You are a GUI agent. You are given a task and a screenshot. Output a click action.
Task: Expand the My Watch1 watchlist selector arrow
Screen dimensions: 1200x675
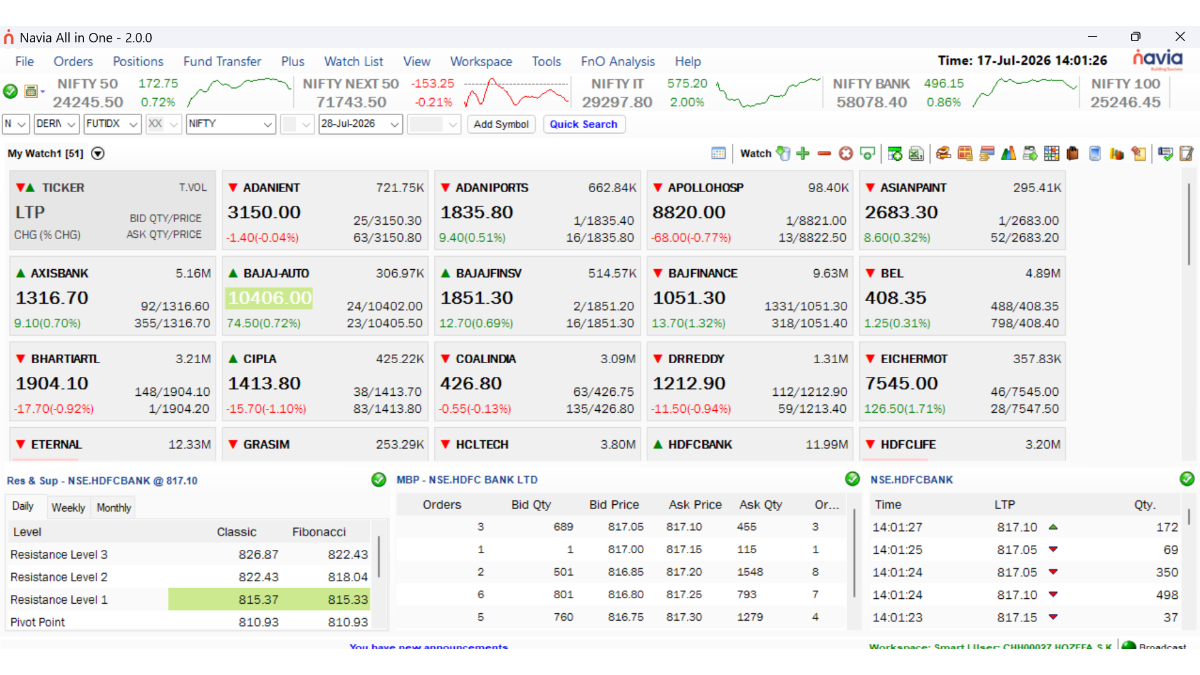(x=97, y=154)
